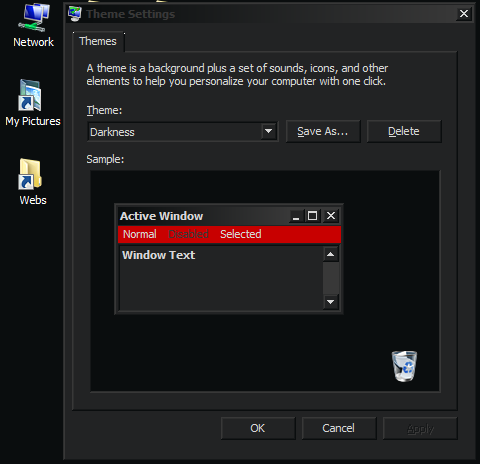Screen dimensions: 480x464
Task: Choose the Selected menu item in sample
Action: point(241,234)
